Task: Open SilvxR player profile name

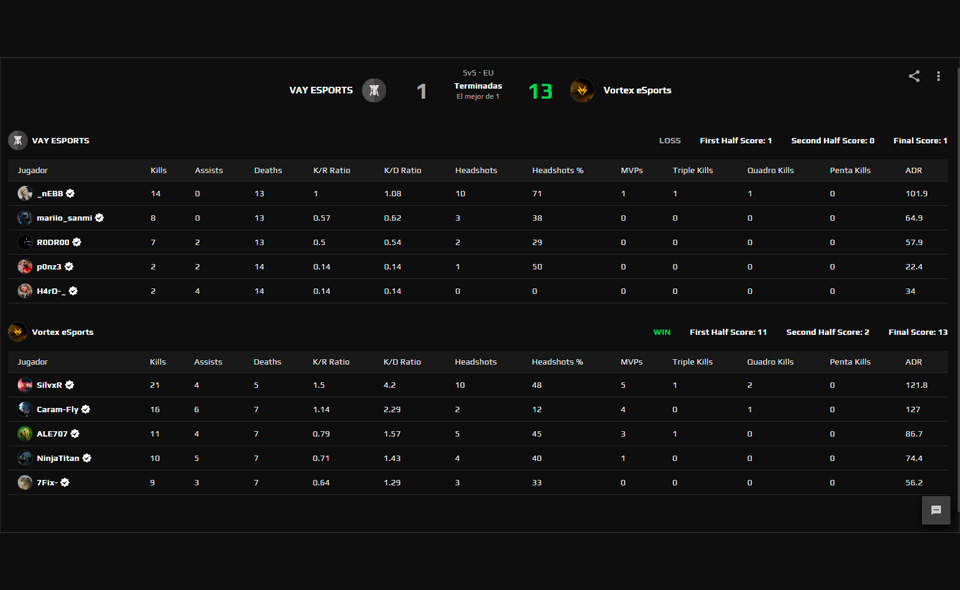Action: point(50,385)
